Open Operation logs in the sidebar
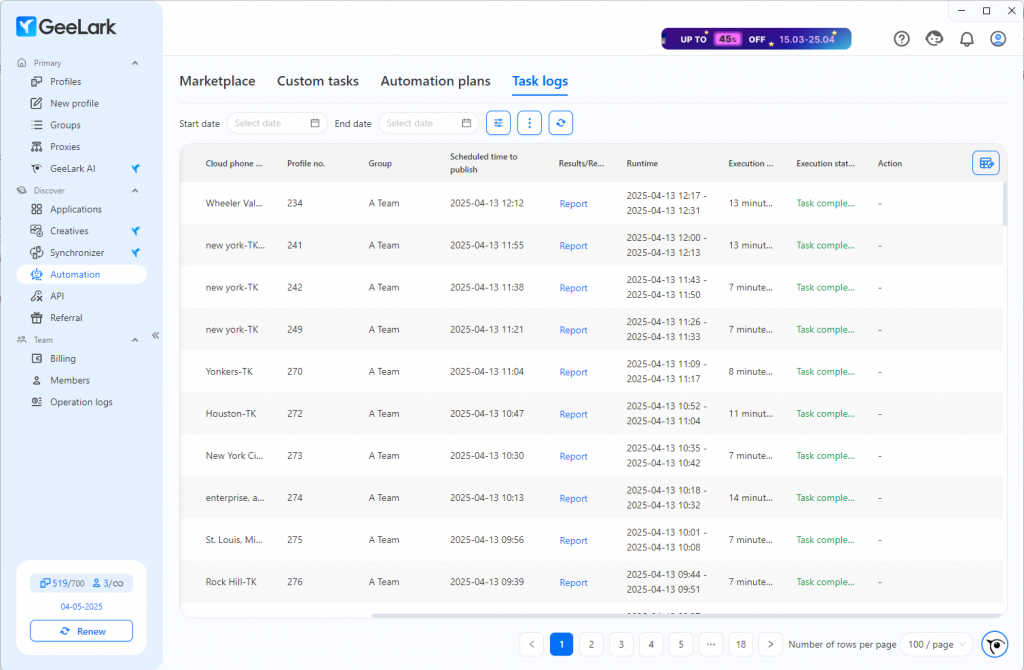This screenshot has height=670, width=1024. [x=81, y=402]
